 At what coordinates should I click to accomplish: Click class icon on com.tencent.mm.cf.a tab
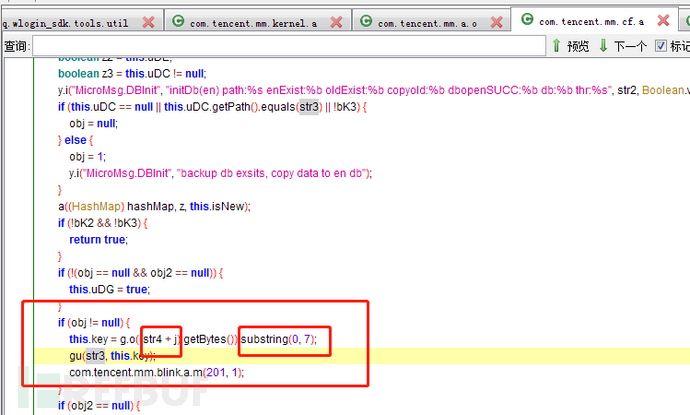click(527, 19)
